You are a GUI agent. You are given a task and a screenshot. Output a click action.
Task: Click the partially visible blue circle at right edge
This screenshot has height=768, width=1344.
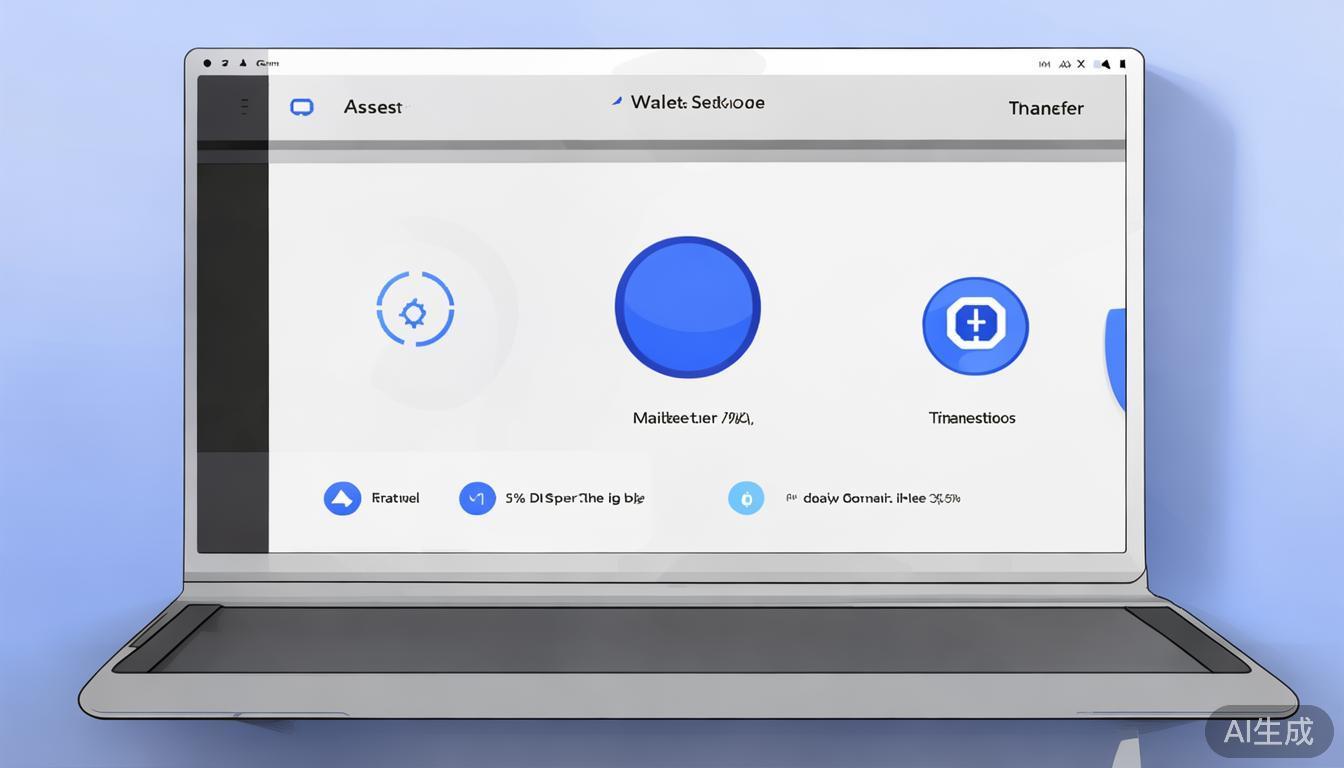click(x=1116, y=360)
